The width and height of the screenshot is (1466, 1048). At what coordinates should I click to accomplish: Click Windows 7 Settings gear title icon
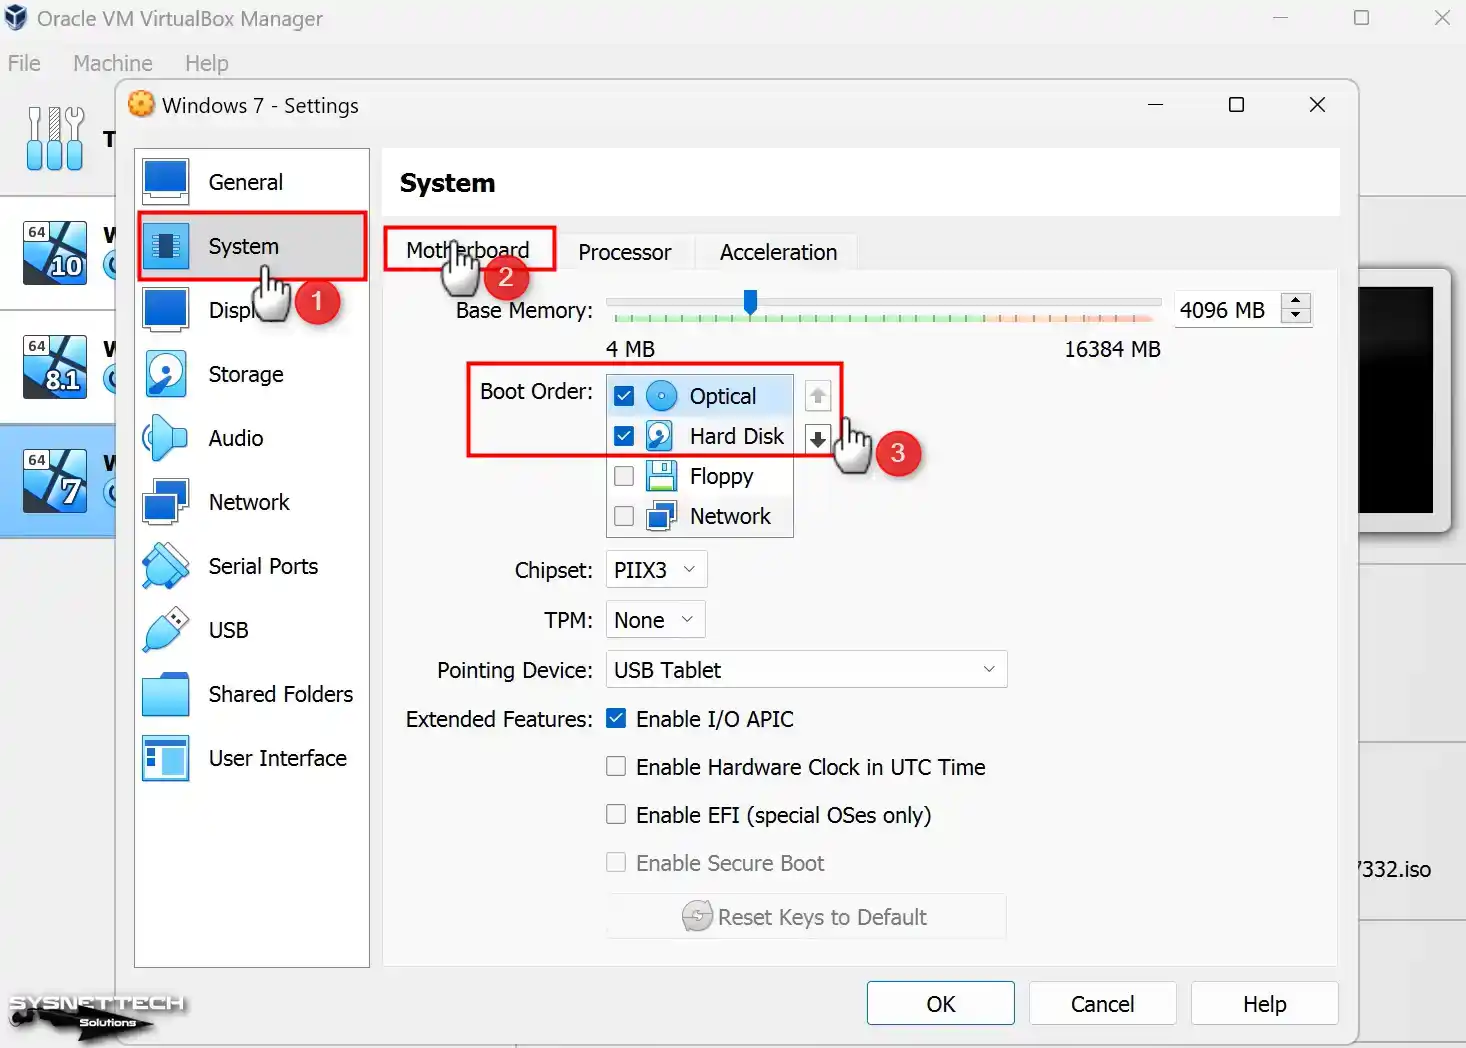click(x=142, y=104)
